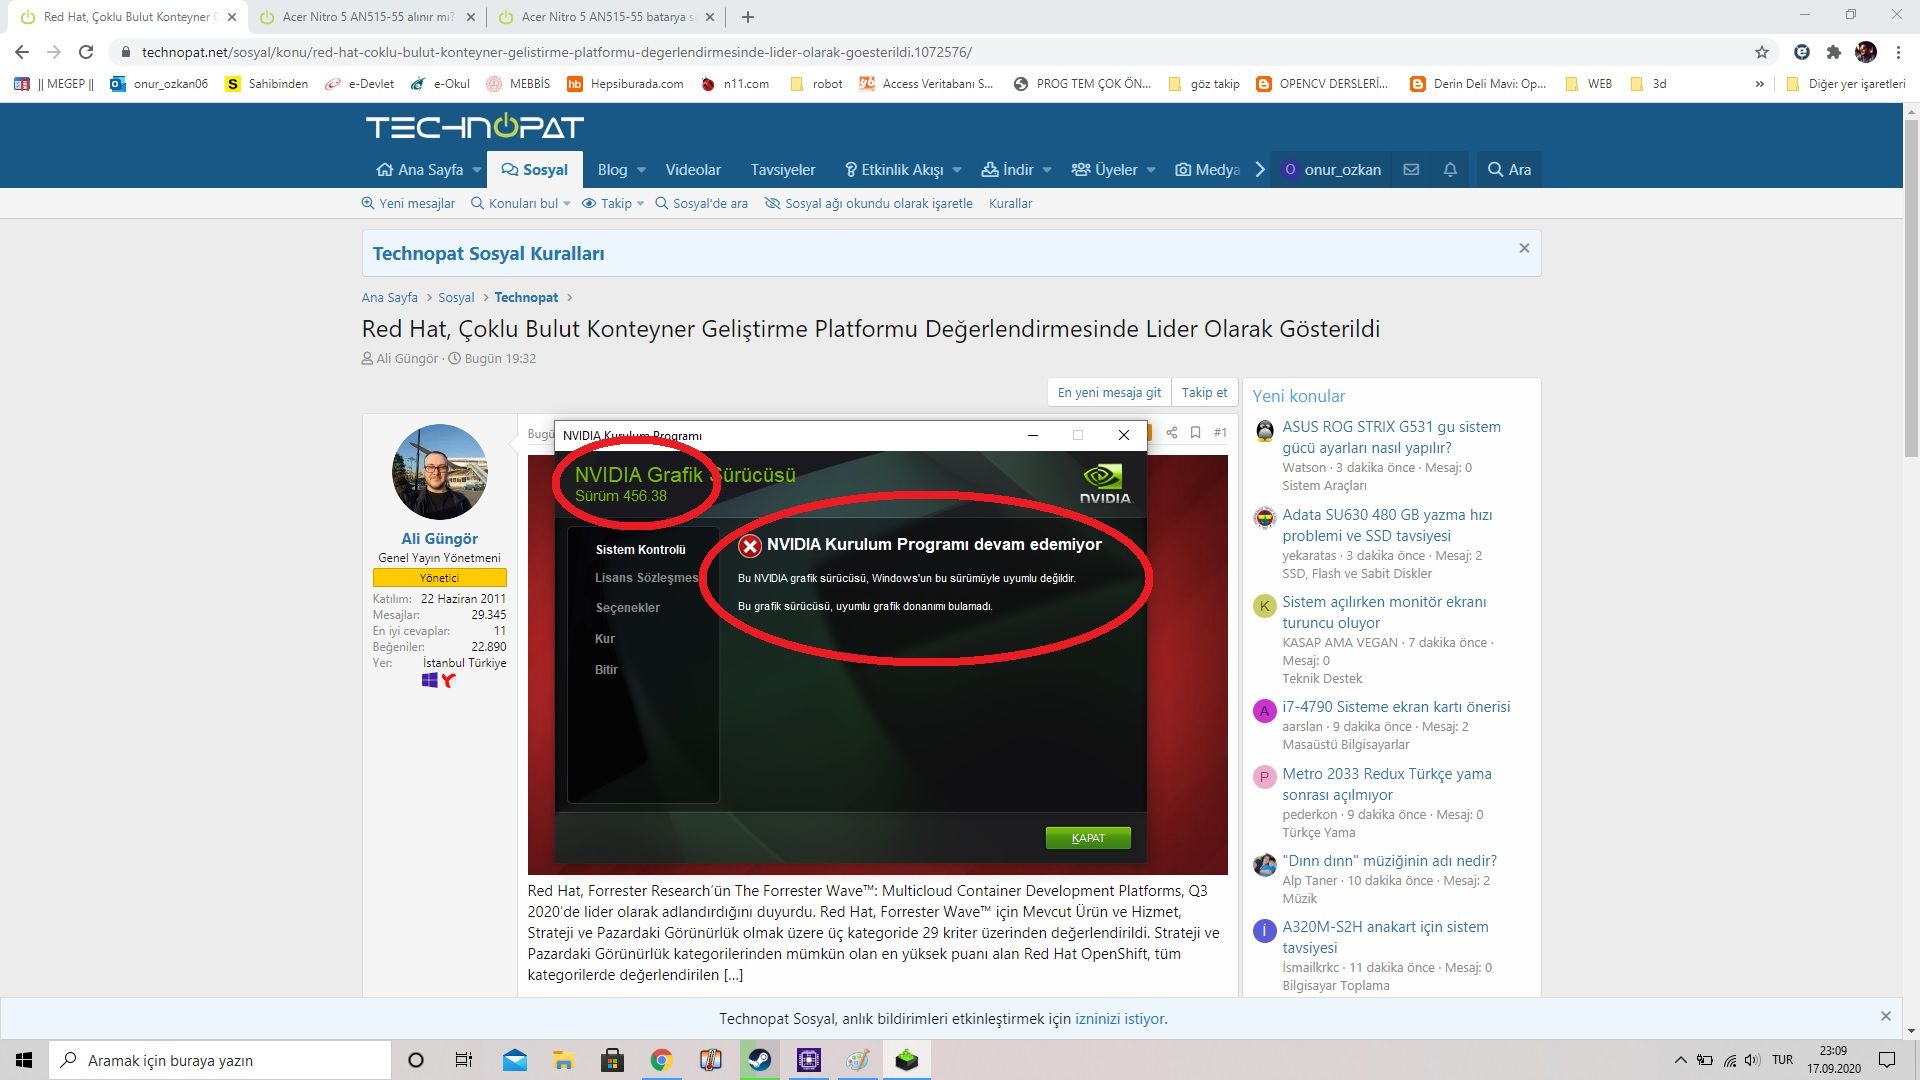The height and width of the screenshot is (1080, 1920).
Task: Open Chrome extensions puzzle icon
Action: pyautogui.click(x=1833, y=52)
